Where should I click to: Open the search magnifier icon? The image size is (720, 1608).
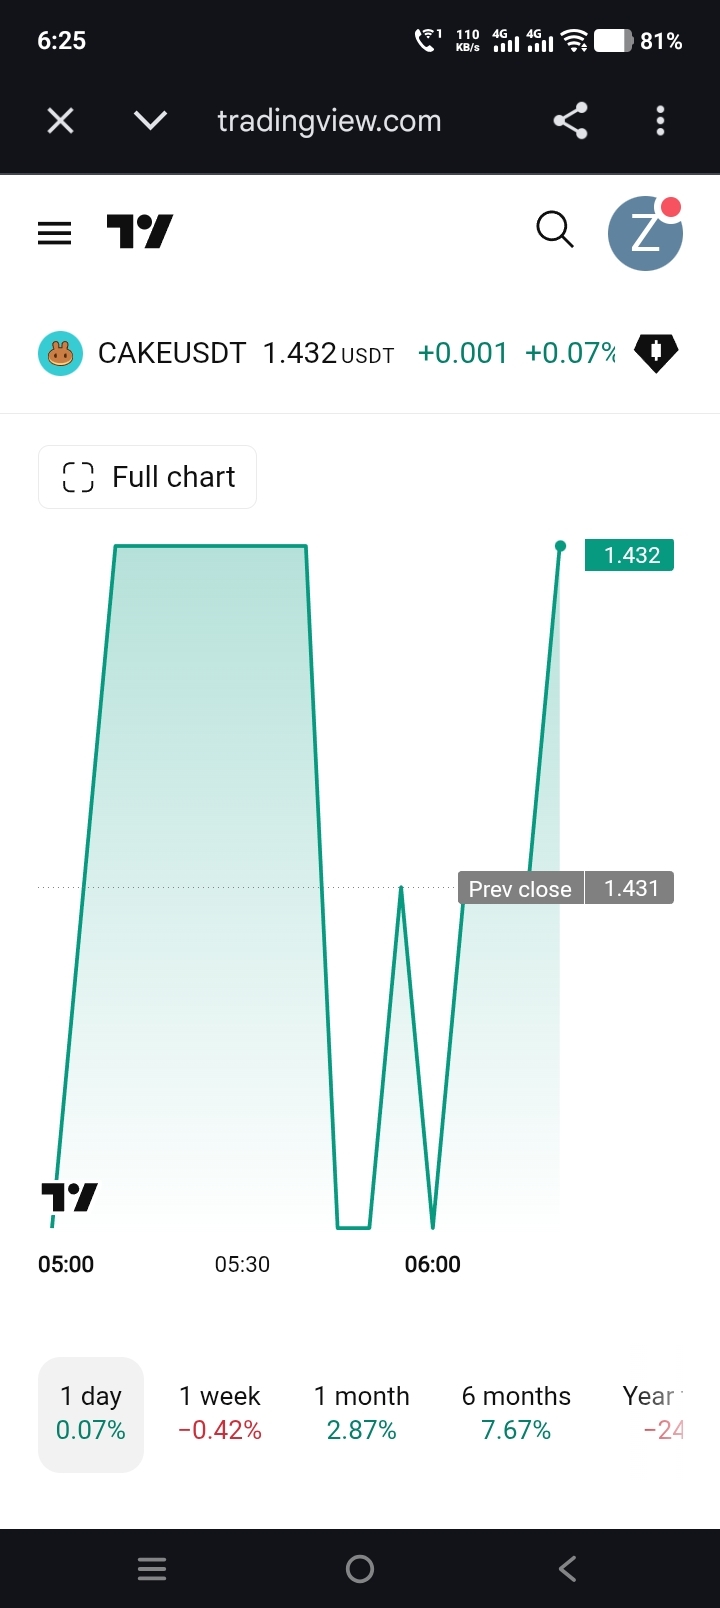[x=555, y=229]
